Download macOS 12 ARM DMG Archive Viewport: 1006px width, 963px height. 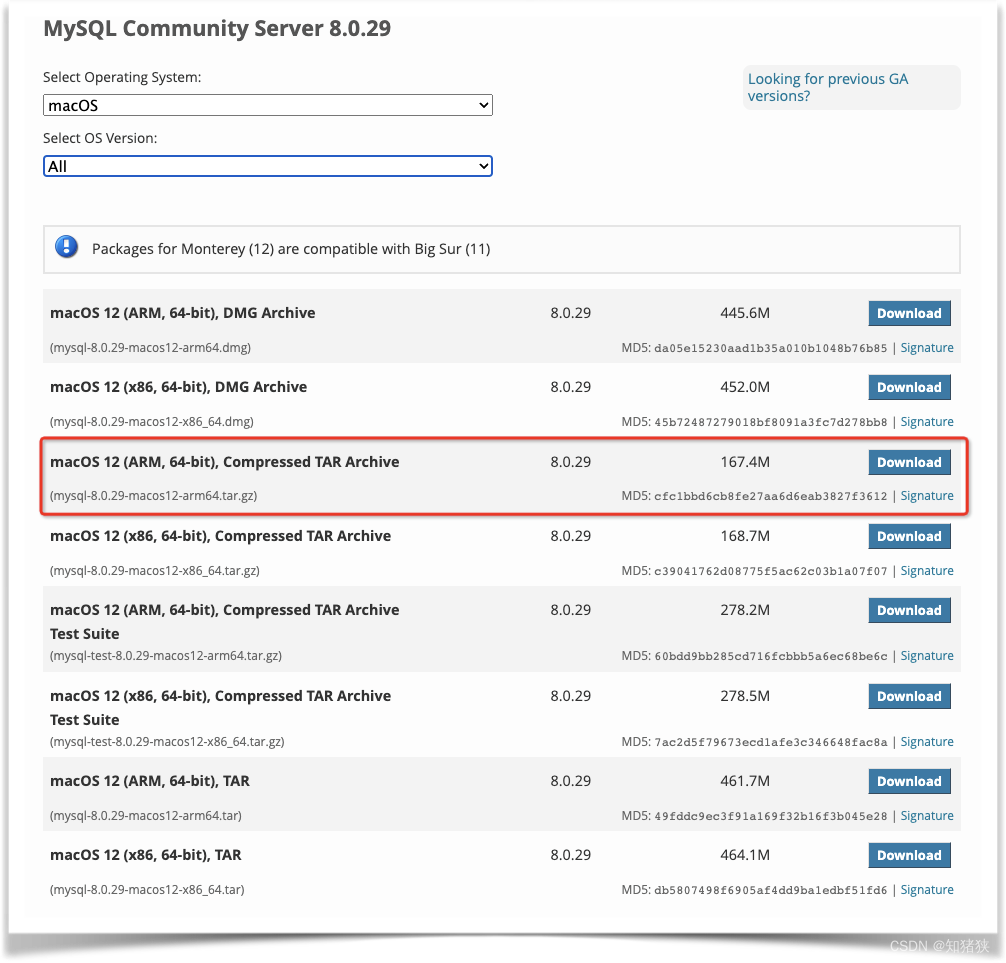coord(909,313)
